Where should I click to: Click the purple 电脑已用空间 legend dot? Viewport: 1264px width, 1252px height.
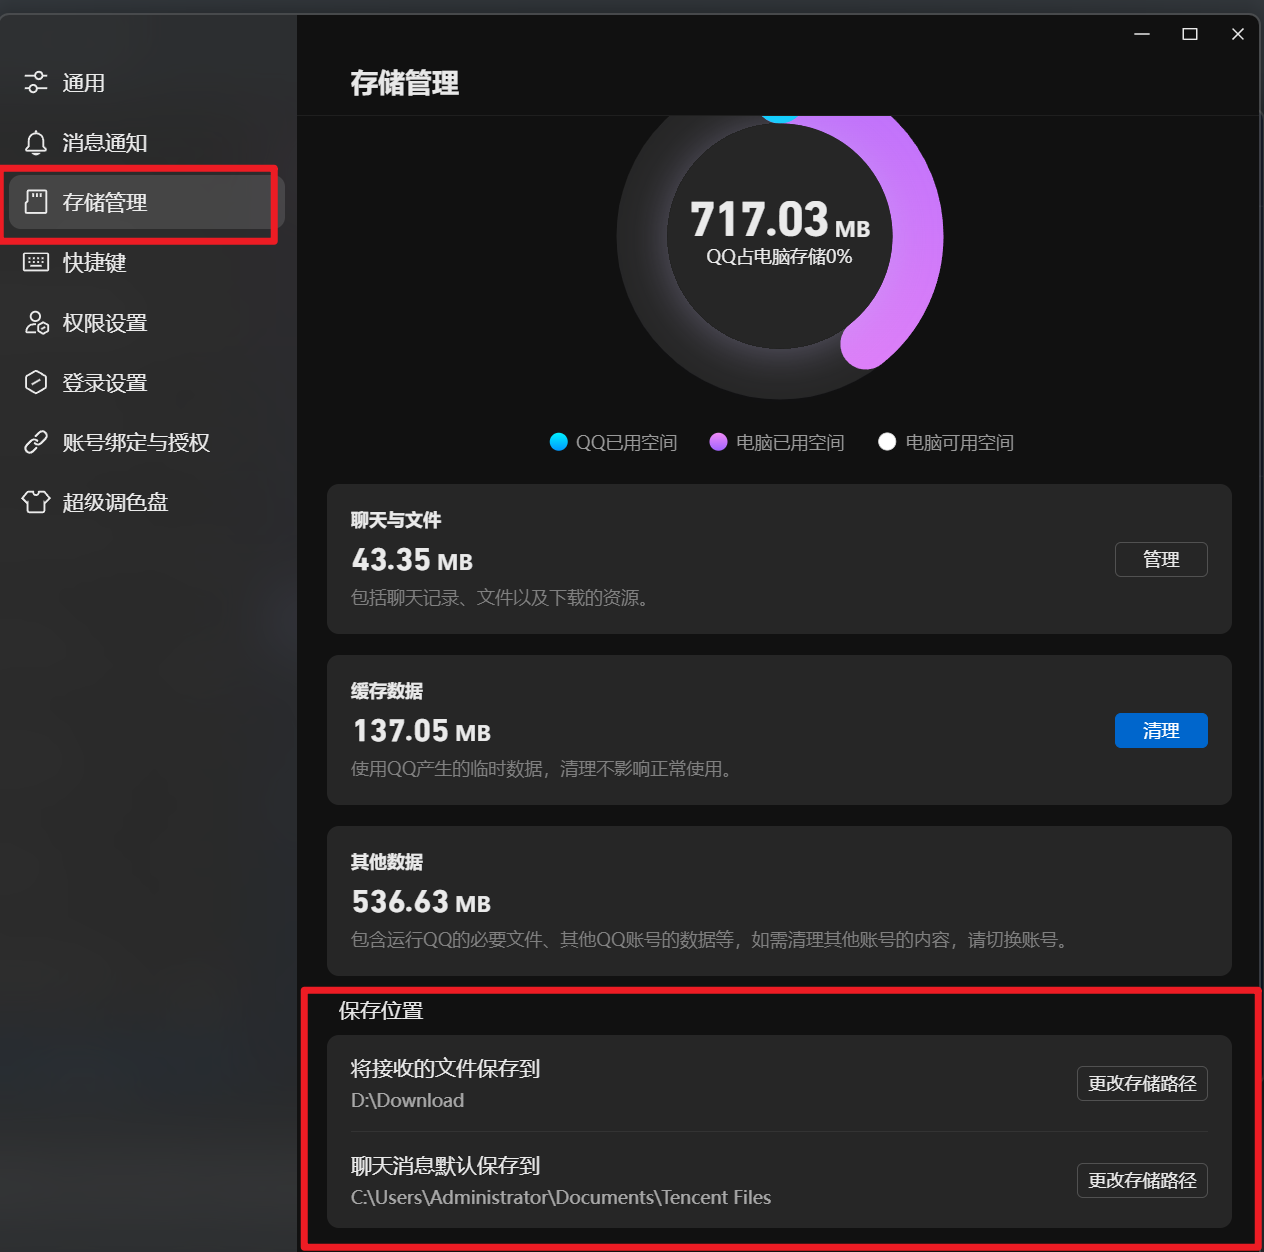718,442
